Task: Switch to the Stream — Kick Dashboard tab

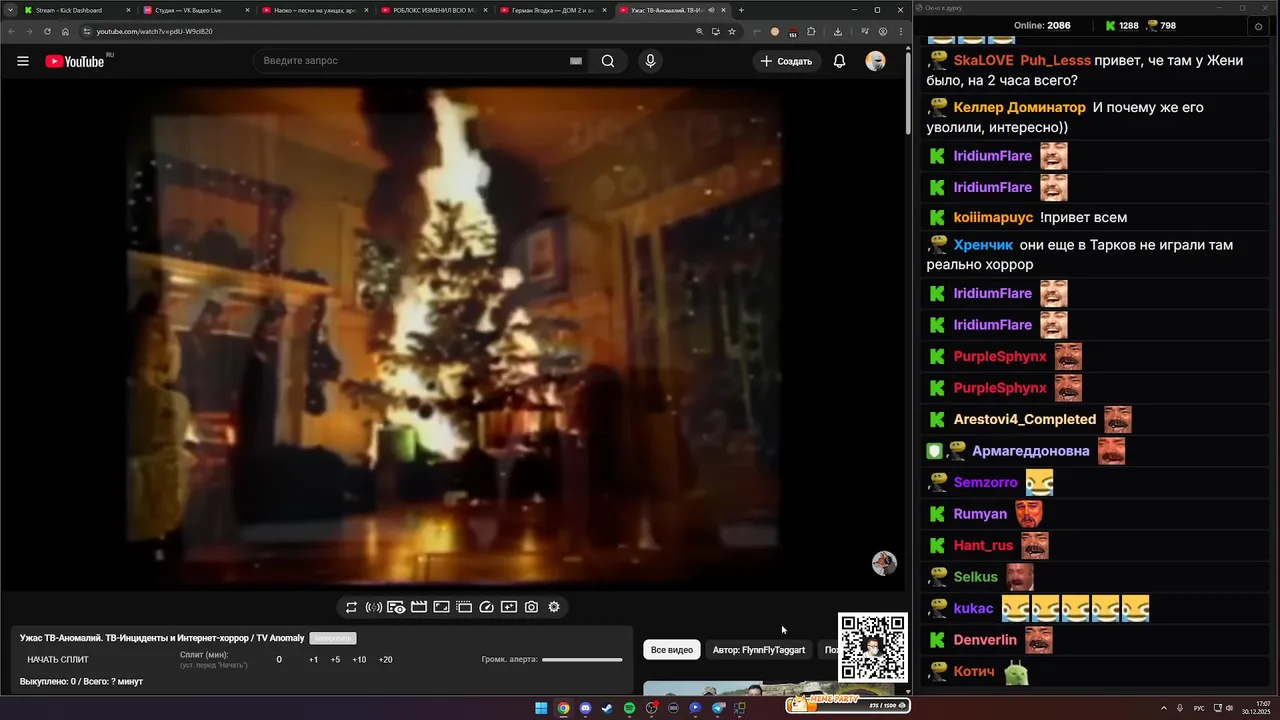Action: tap(77, 10)
